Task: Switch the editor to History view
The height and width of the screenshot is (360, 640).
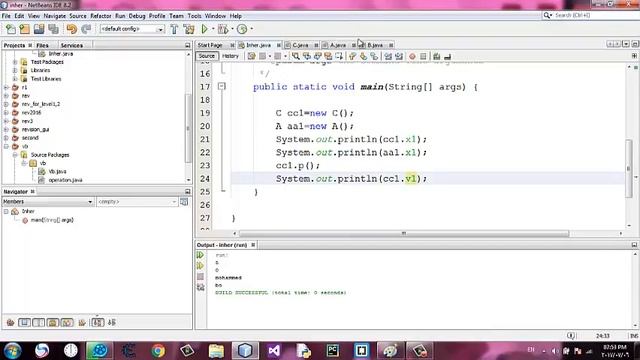Action: pyautogui.click(x=230, y=56)
